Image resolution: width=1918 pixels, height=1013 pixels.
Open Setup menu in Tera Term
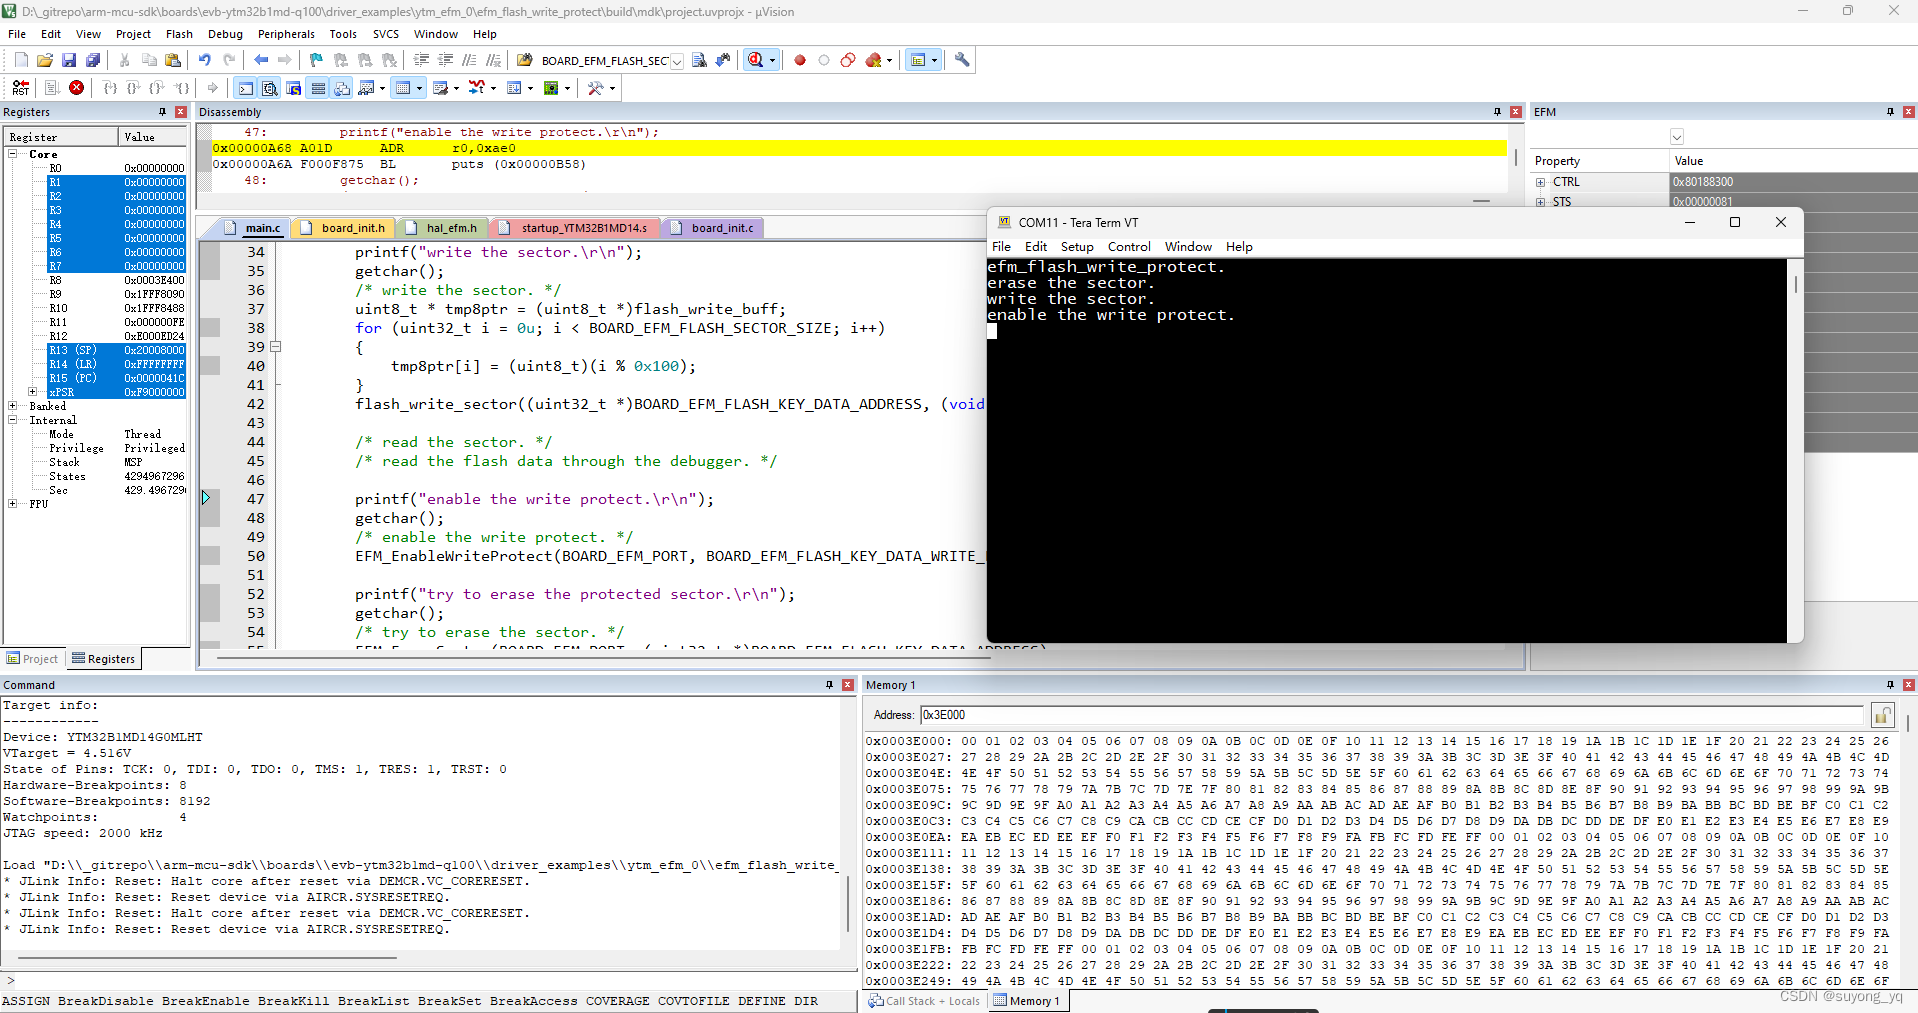(1077, 247)
